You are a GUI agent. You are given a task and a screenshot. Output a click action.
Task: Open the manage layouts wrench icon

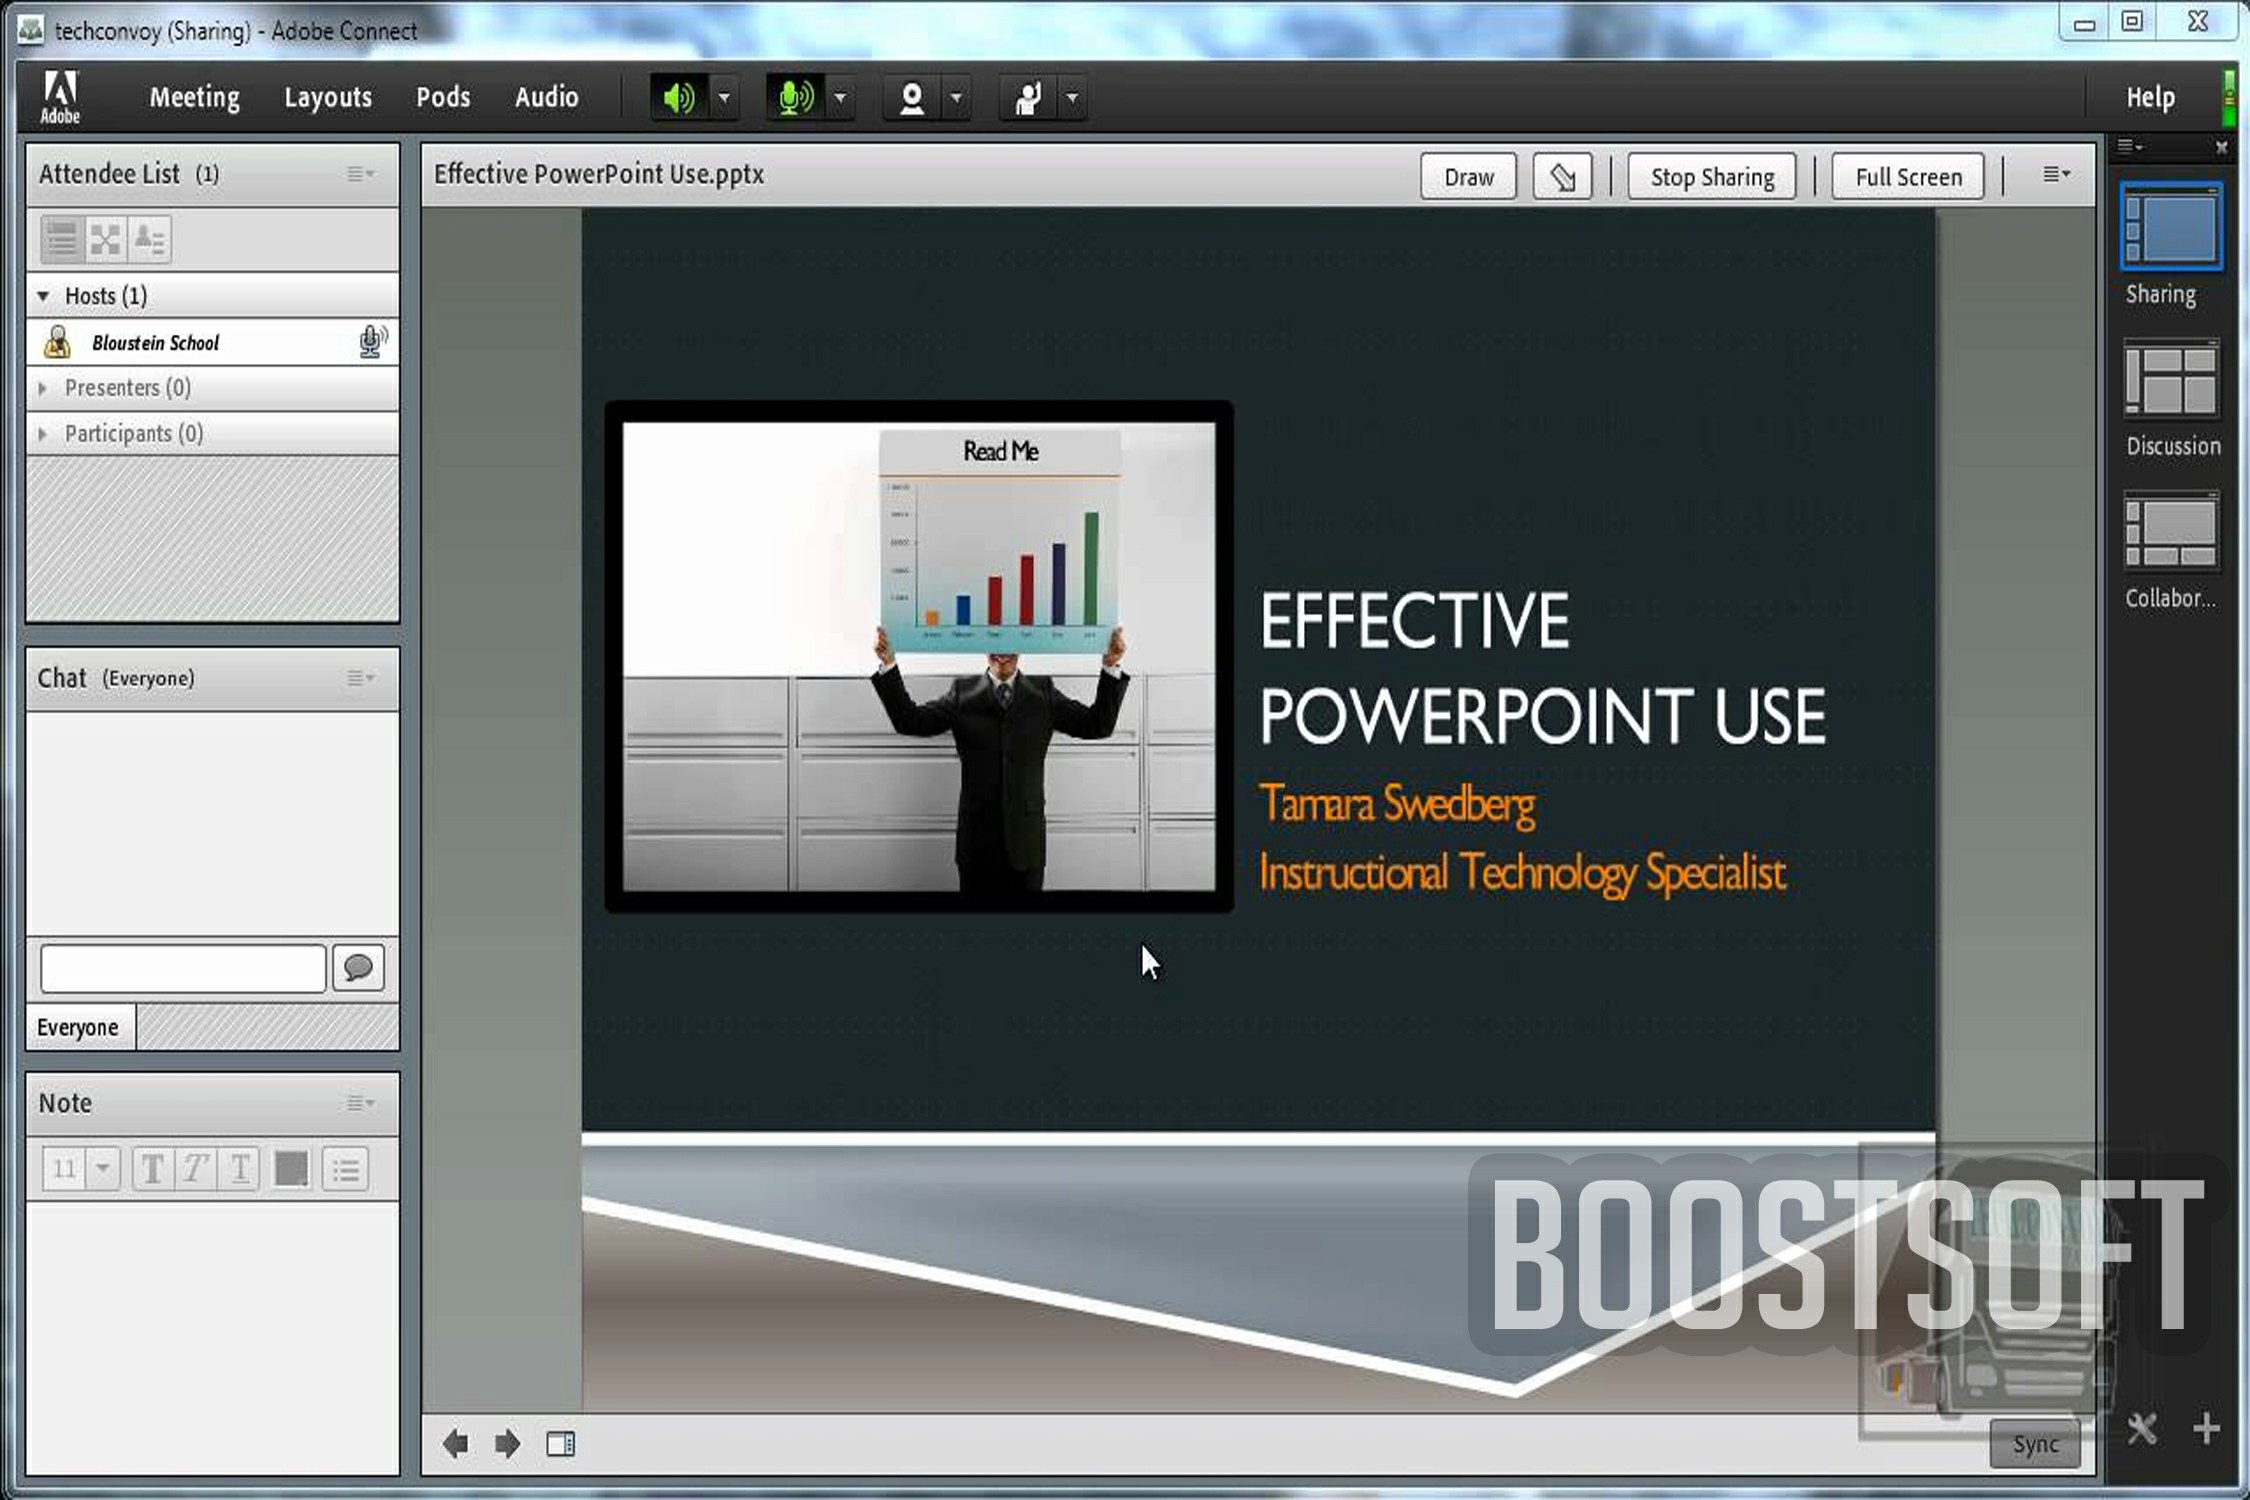tap(2142, 1428)
